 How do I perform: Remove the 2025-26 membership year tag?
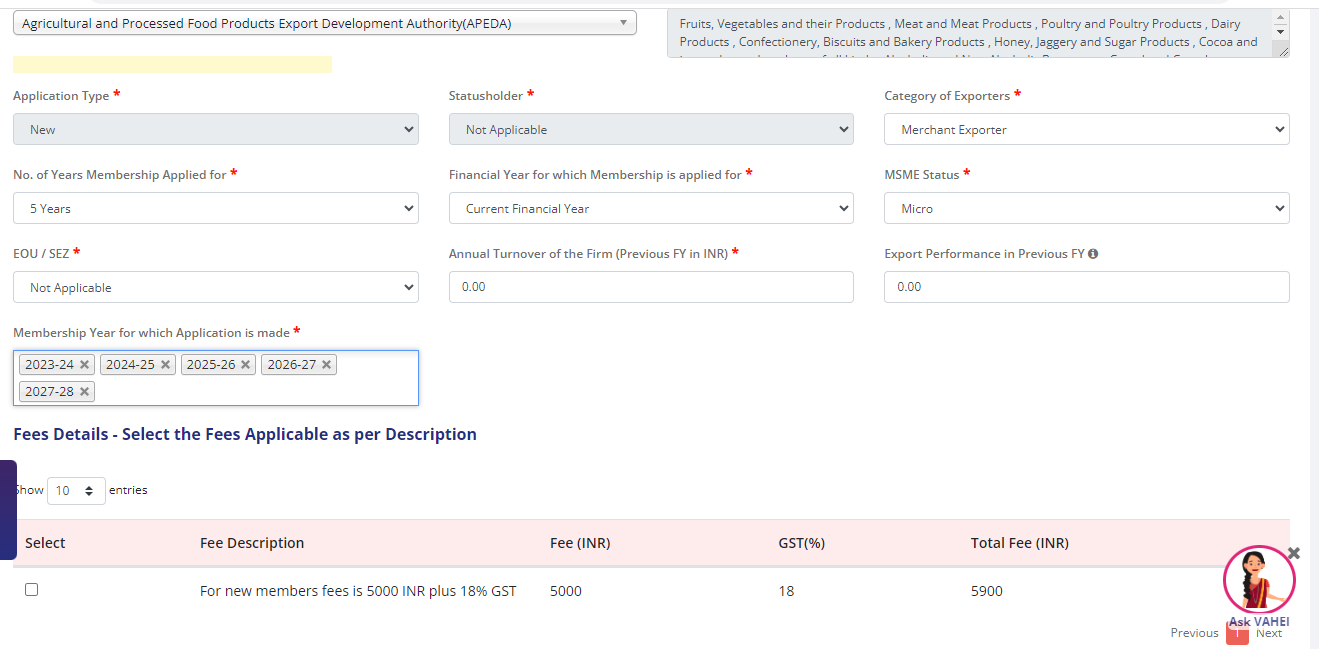click(x=245, y=365)
